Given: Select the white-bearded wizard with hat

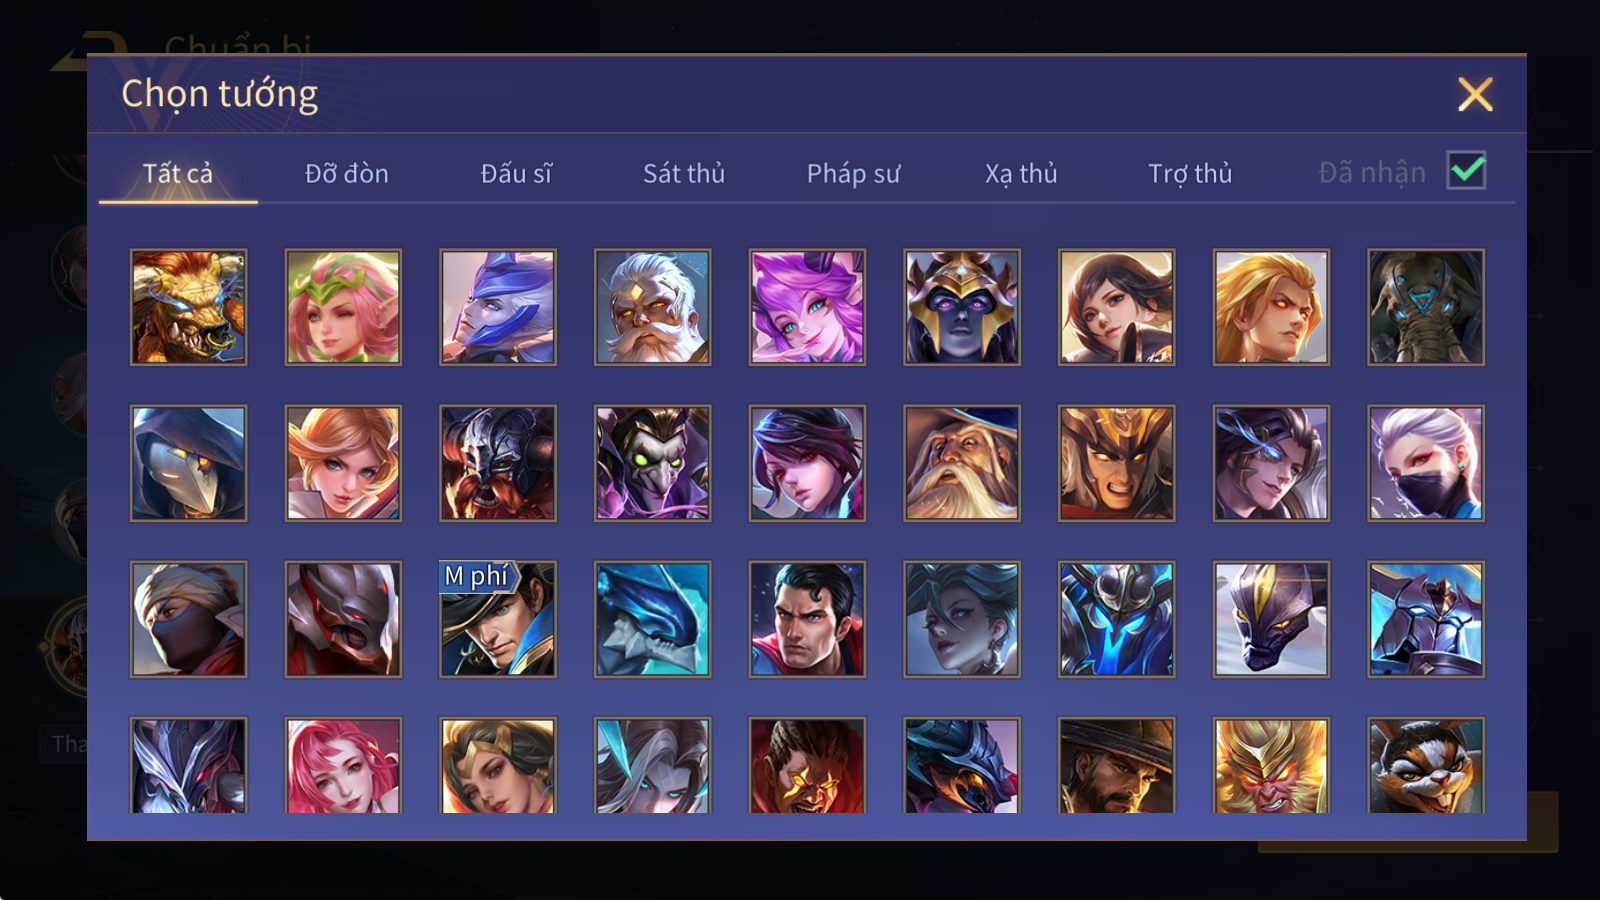Looking at the screenshot, I should click(962, 463).
